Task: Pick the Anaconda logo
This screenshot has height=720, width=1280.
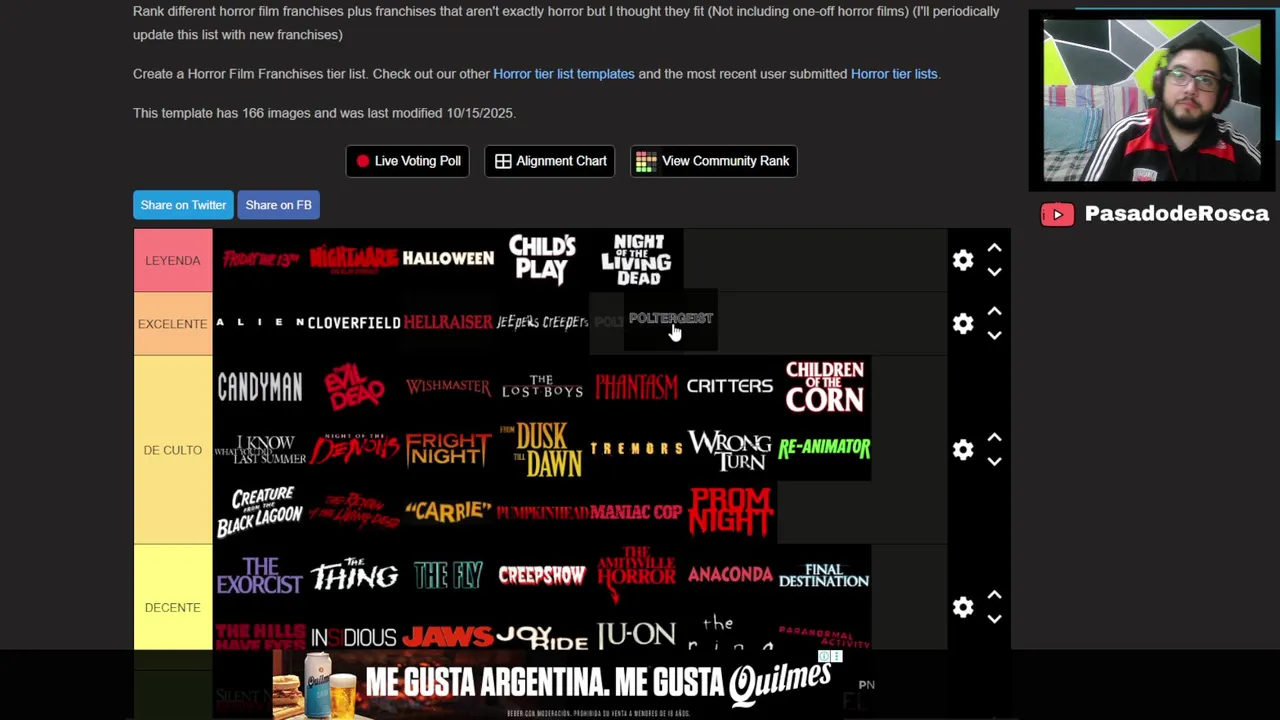Action: pos(730,576)
